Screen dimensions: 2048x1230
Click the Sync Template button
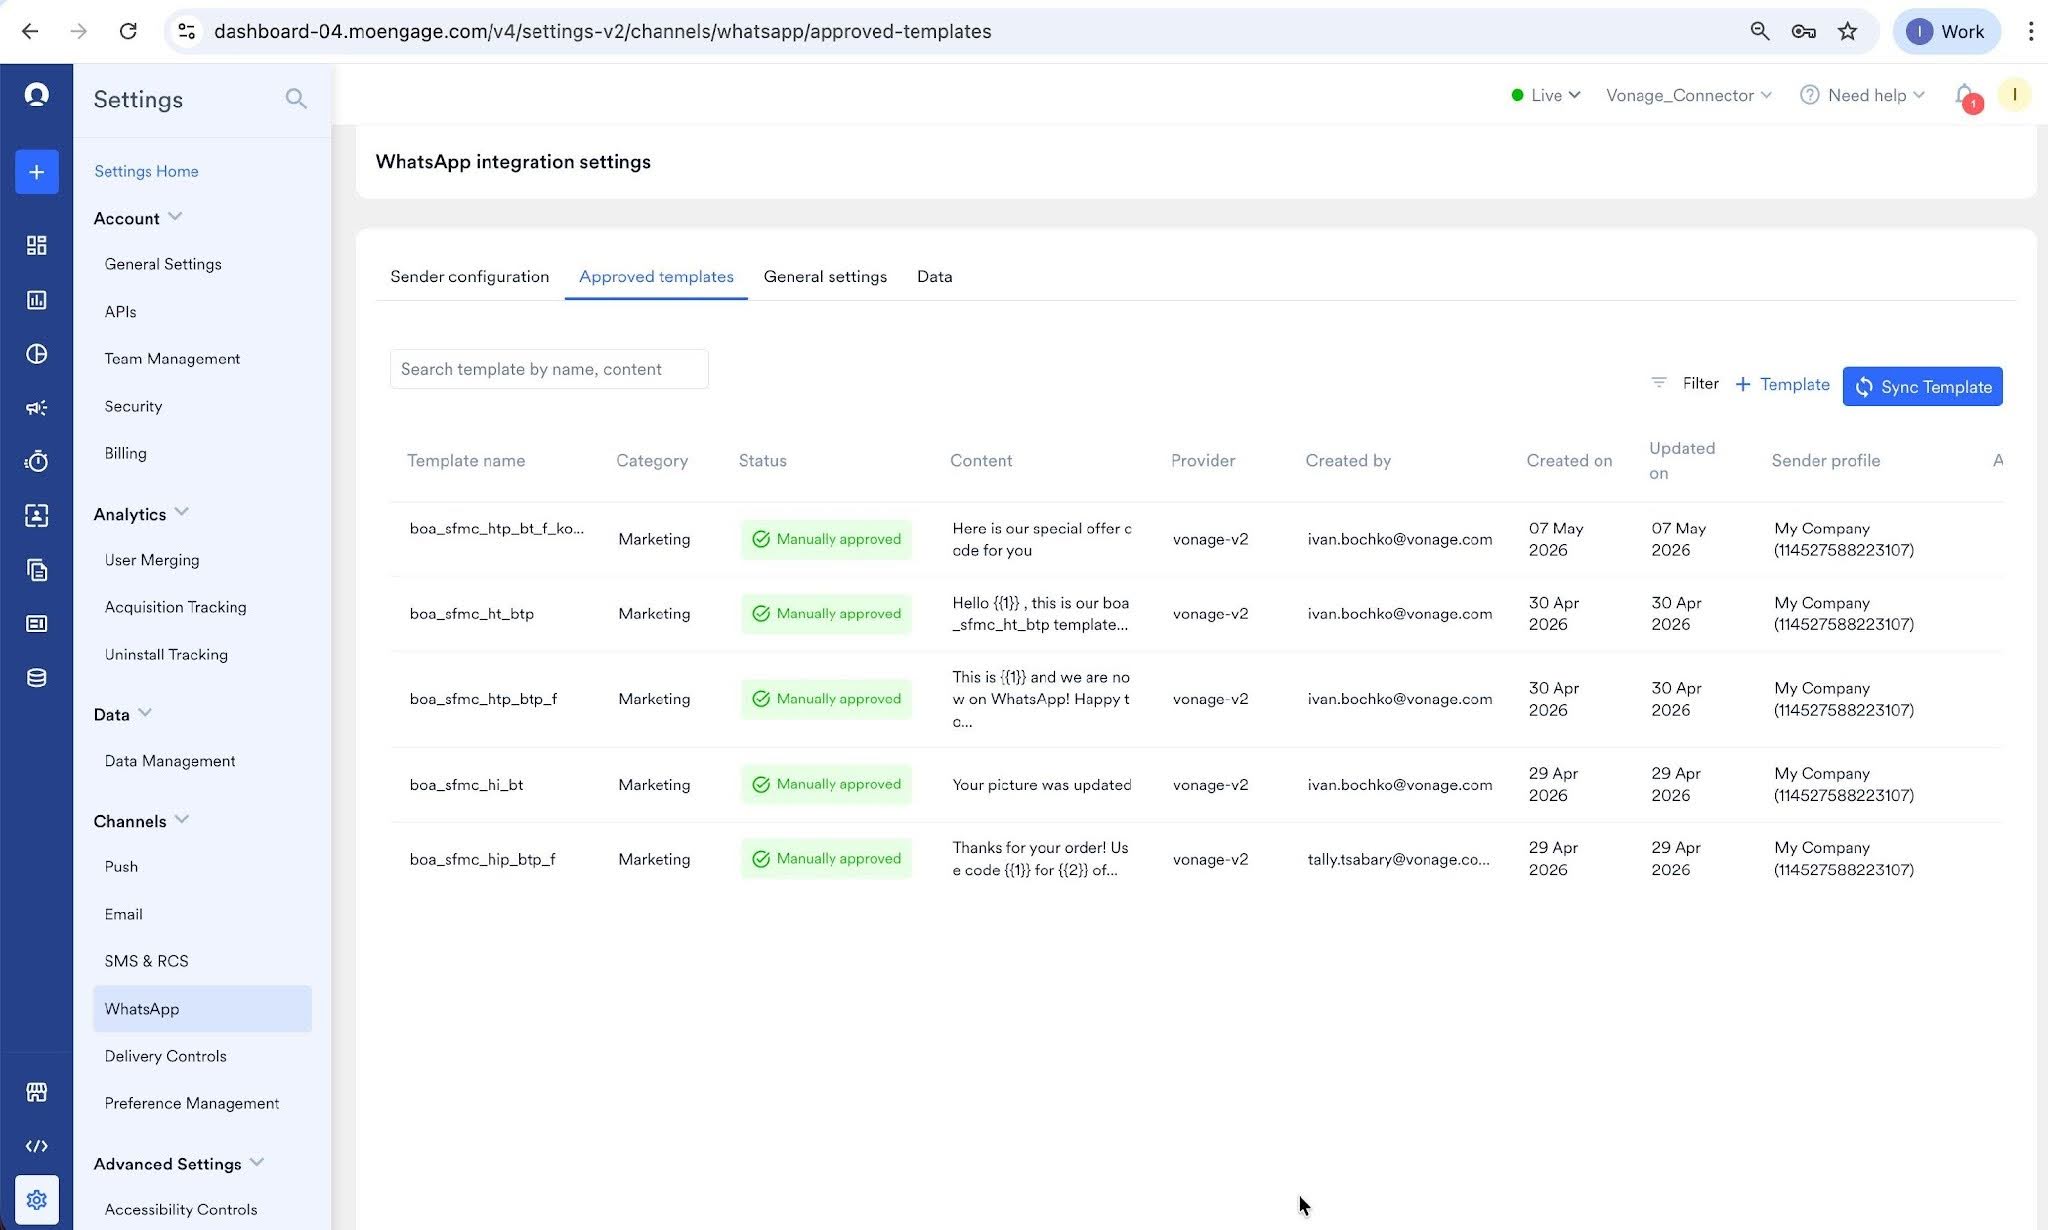coord(1922,386)
